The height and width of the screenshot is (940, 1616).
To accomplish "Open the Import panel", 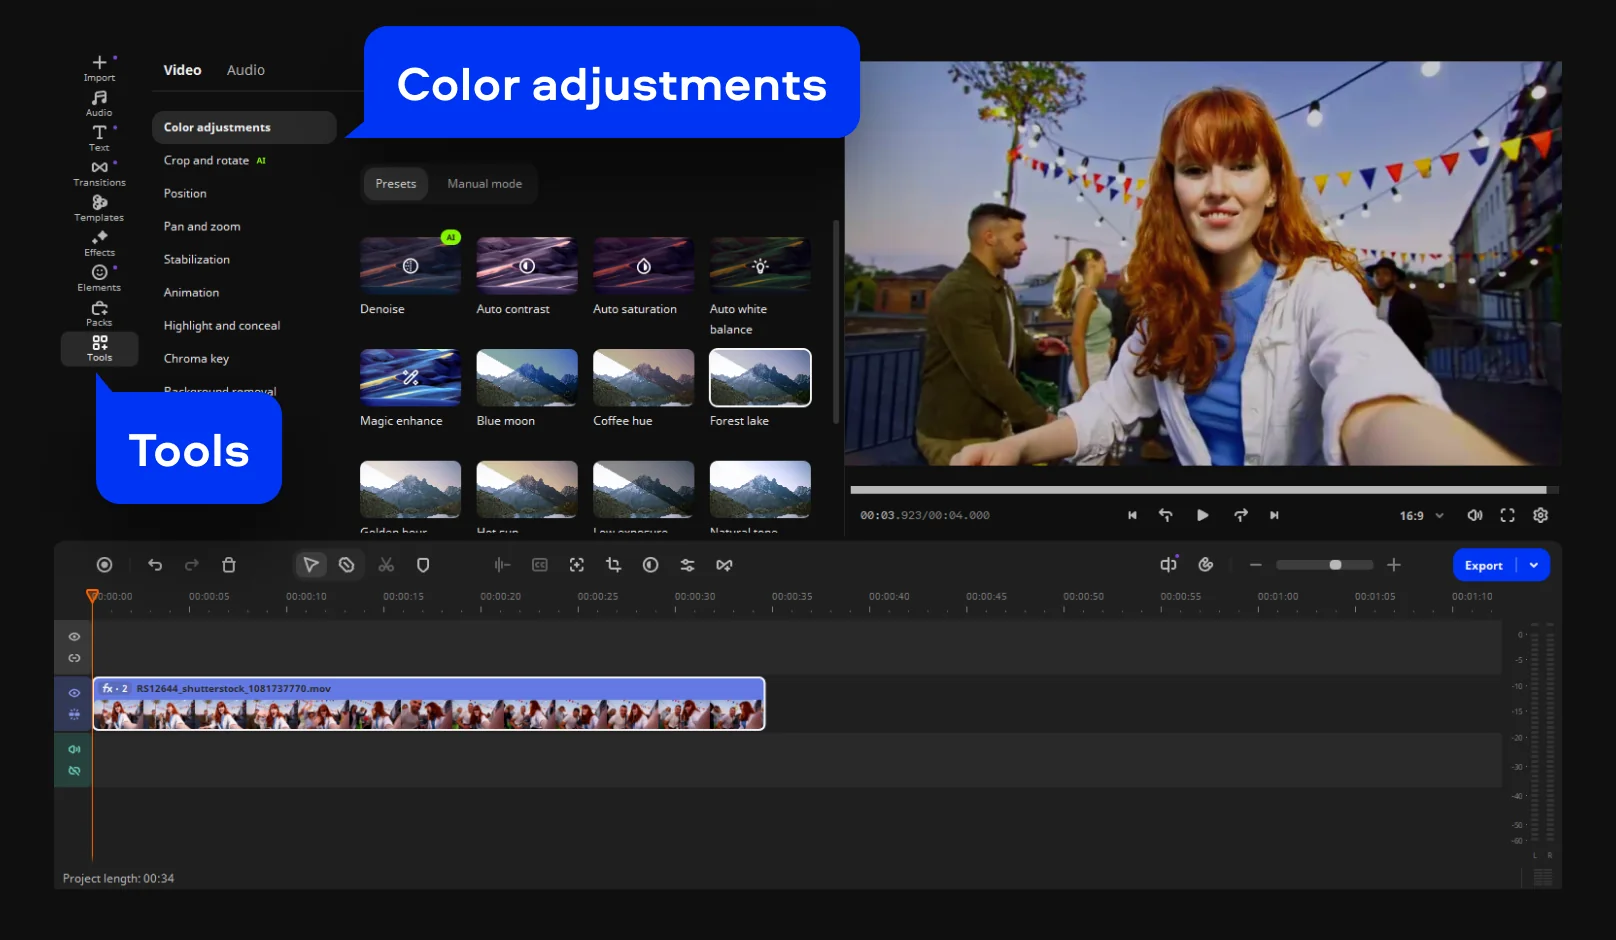I will tap(99, 68).
